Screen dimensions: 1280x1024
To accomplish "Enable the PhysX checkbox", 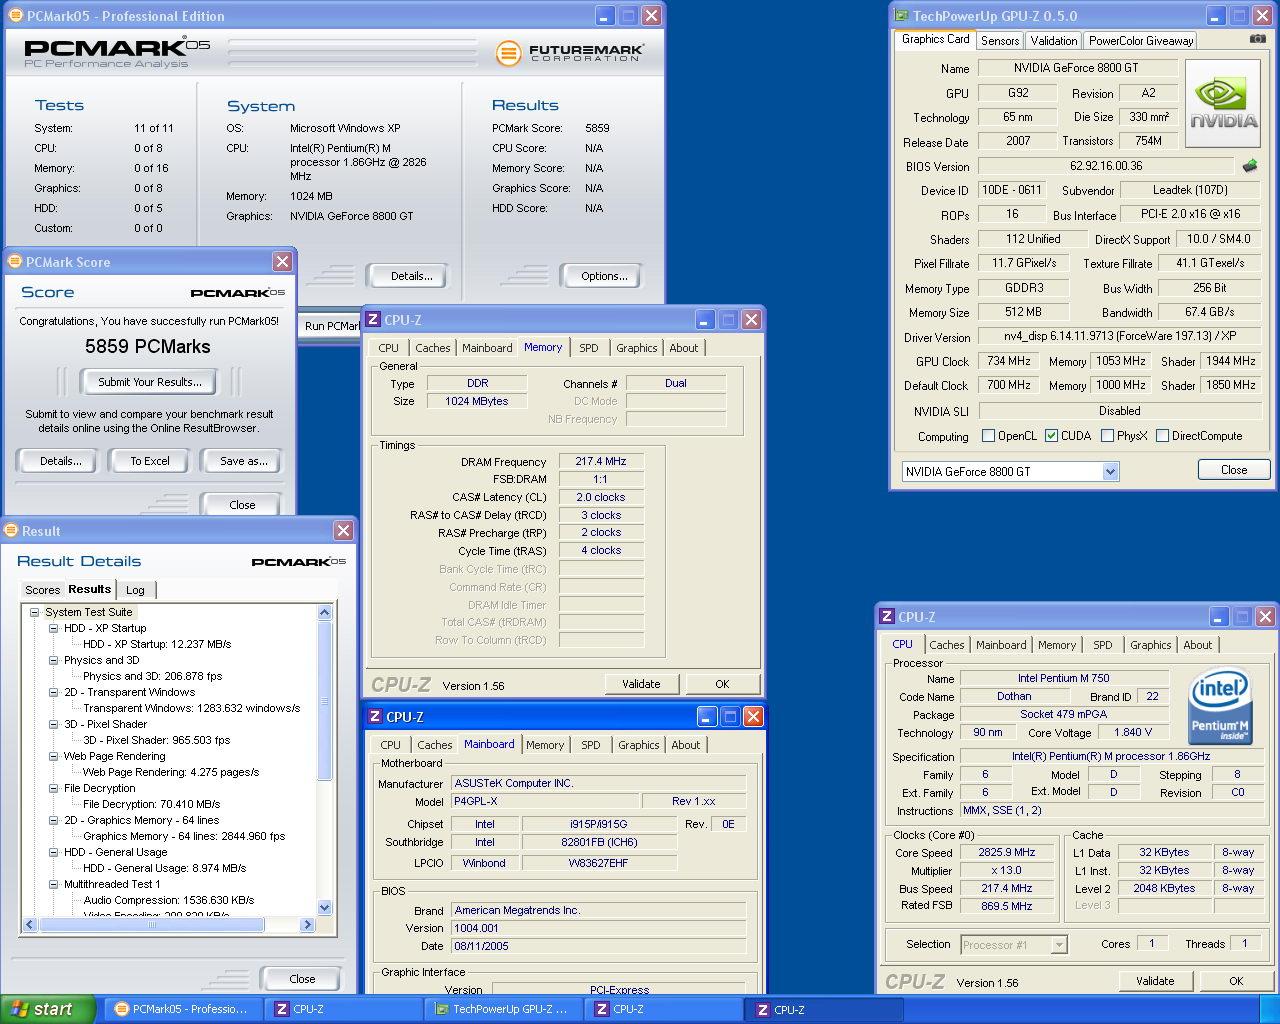I will pyautogui.click(x=1107, y=435).
